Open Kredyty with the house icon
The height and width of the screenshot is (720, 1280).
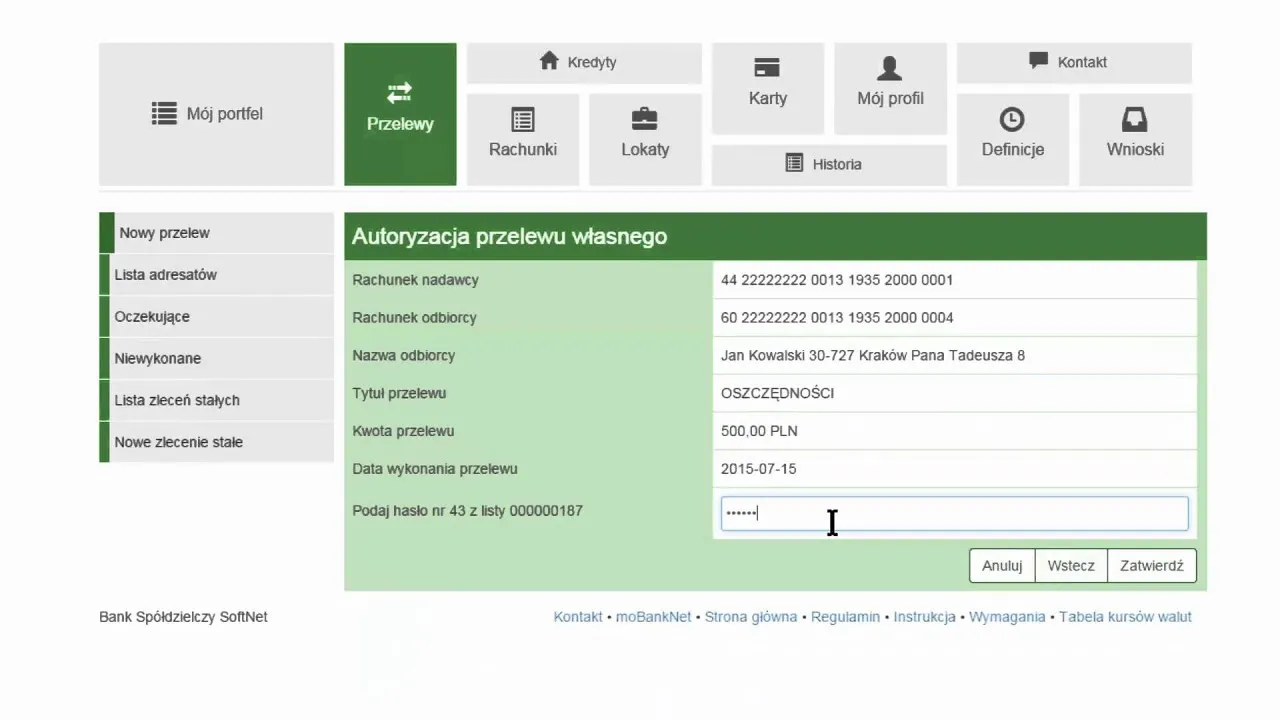click(549, 62)
